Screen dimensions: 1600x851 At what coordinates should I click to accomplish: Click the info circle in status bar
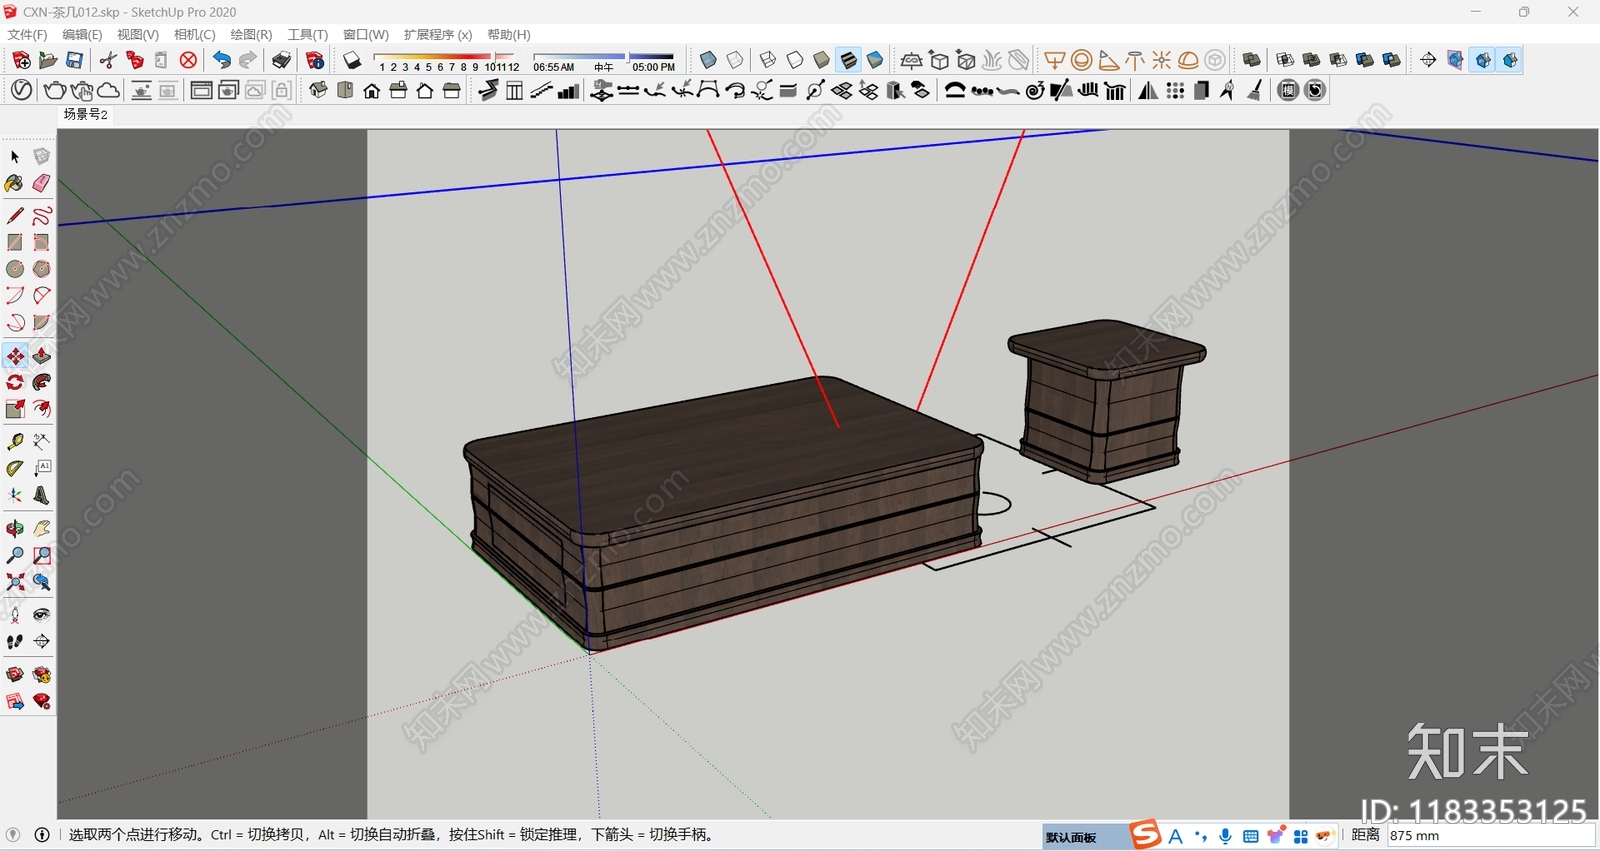pos(42,835)
